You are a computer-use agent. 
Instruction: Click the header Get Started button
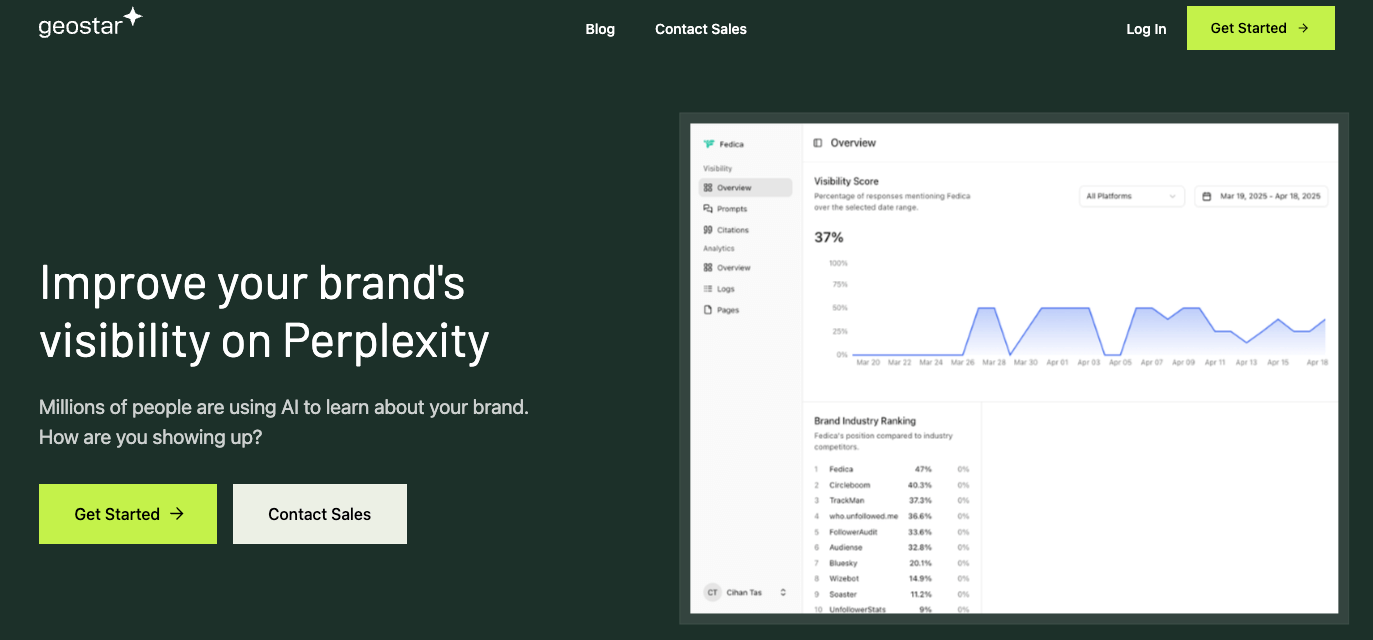click(x=1260, y=28)
